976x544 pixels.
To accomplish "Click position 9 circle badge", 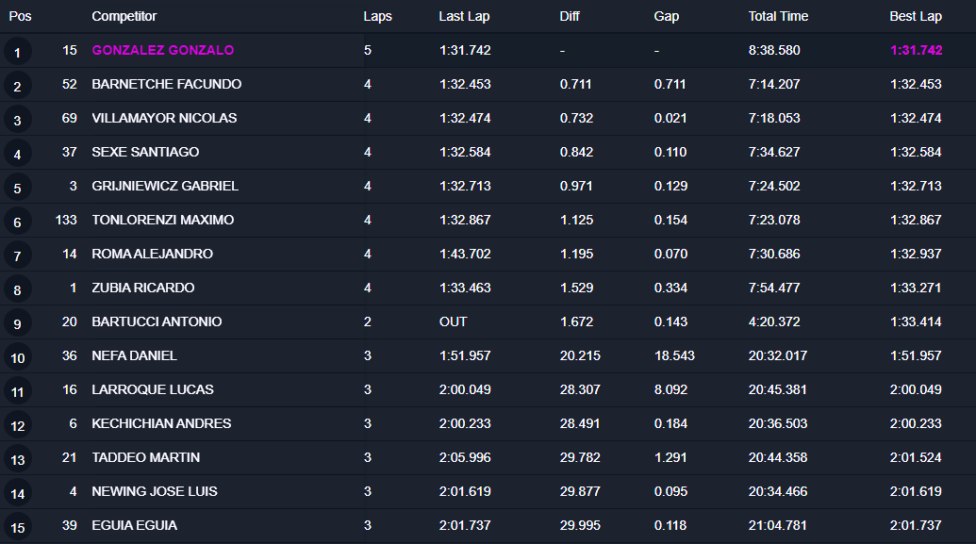I will tap(17, 324).
